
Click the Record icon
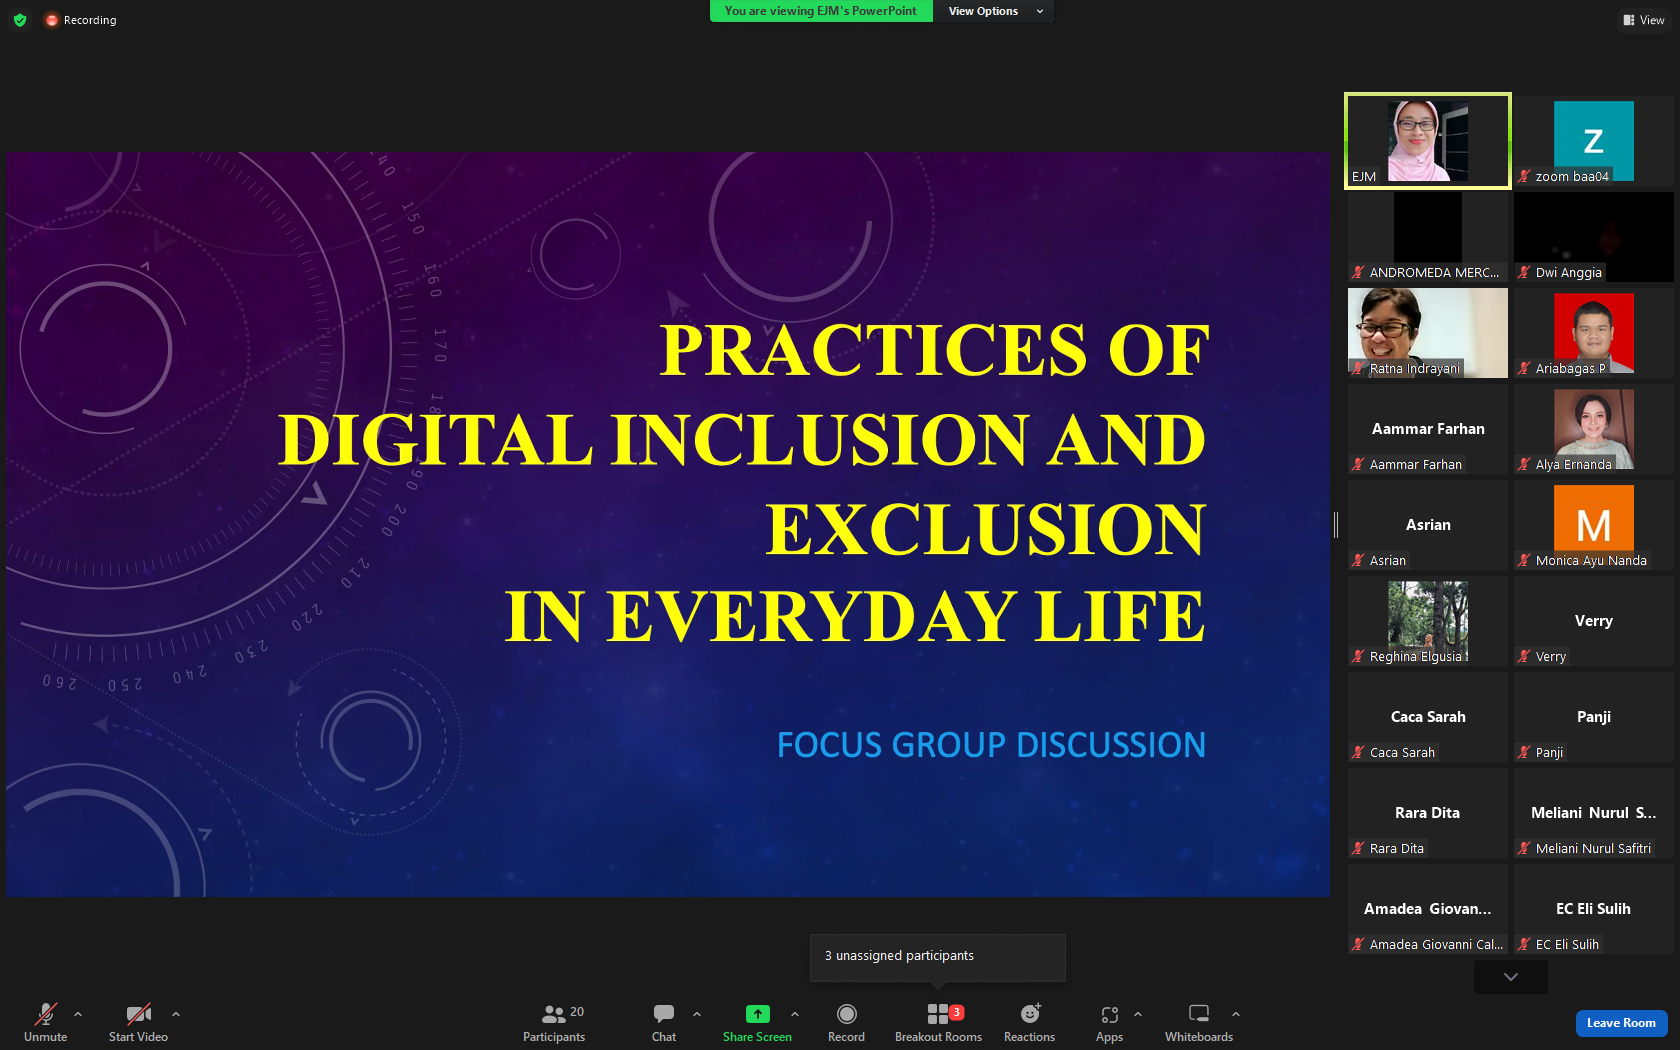pos(846,1014)
